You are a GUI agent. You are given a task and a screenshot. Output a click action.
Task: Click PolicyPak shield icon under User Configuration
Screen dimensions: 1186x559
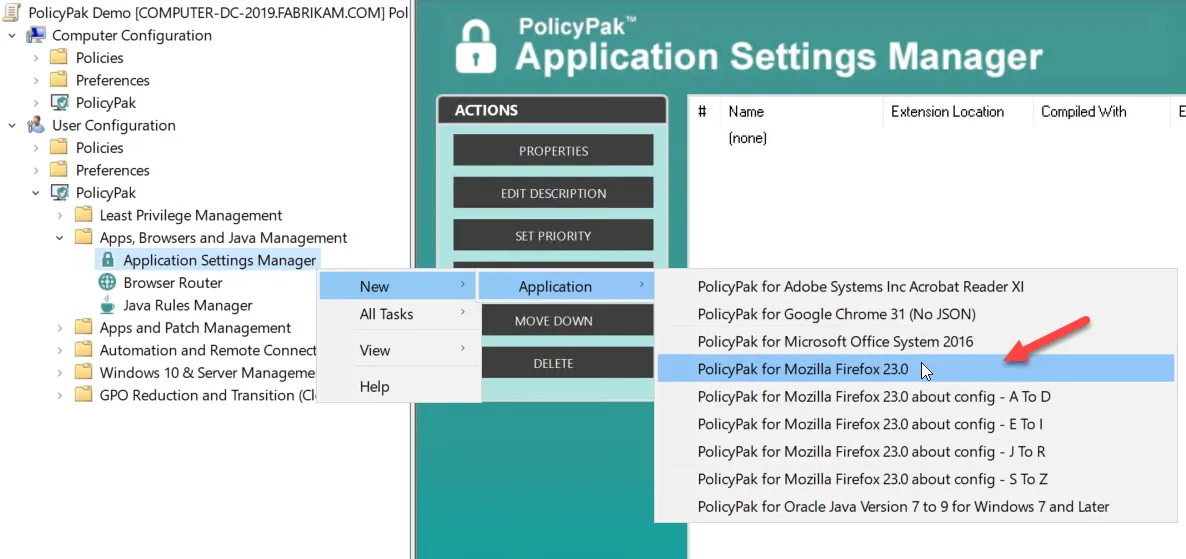click(59, 193)
